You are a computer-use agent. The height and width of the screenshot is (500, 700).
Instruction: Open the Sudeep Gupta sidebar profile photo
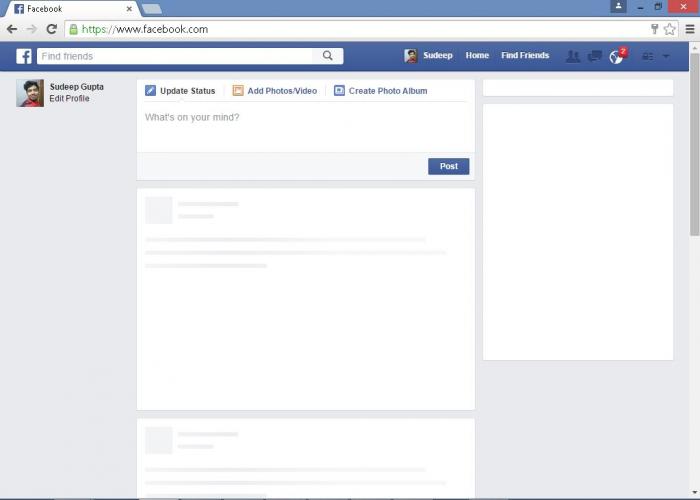click(30, 93)
